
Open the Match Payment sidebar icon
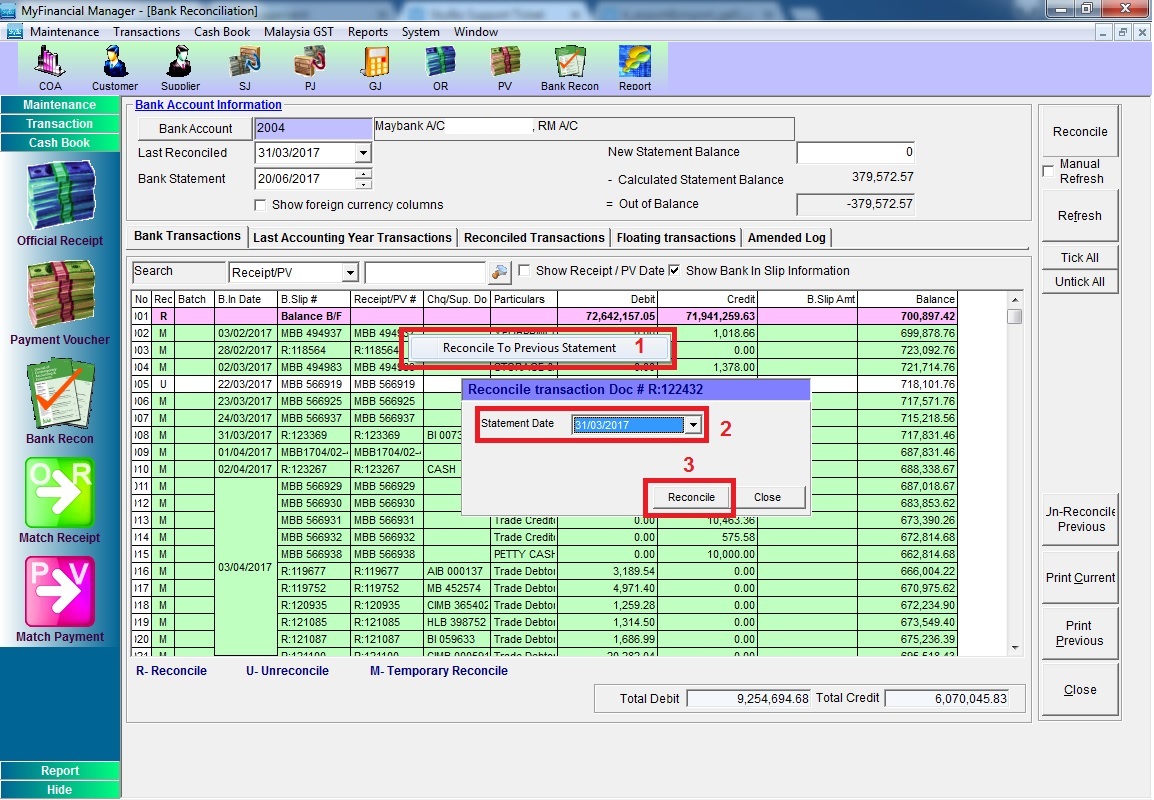[x=60, y=599]
